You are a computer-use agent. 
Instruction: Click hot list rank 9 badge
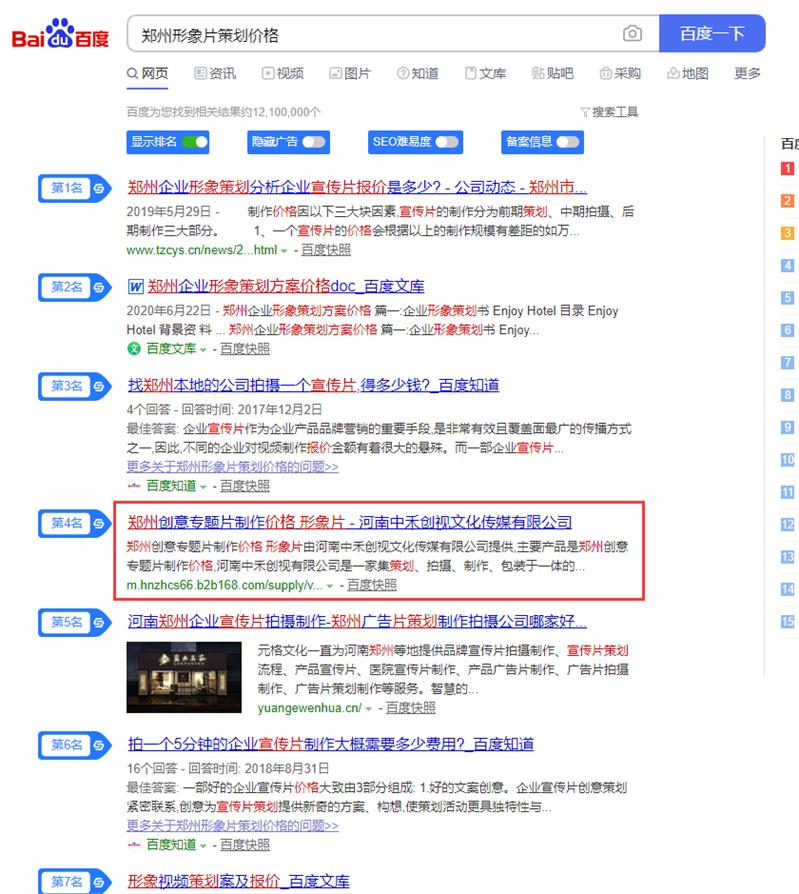(x=788, y=428)
